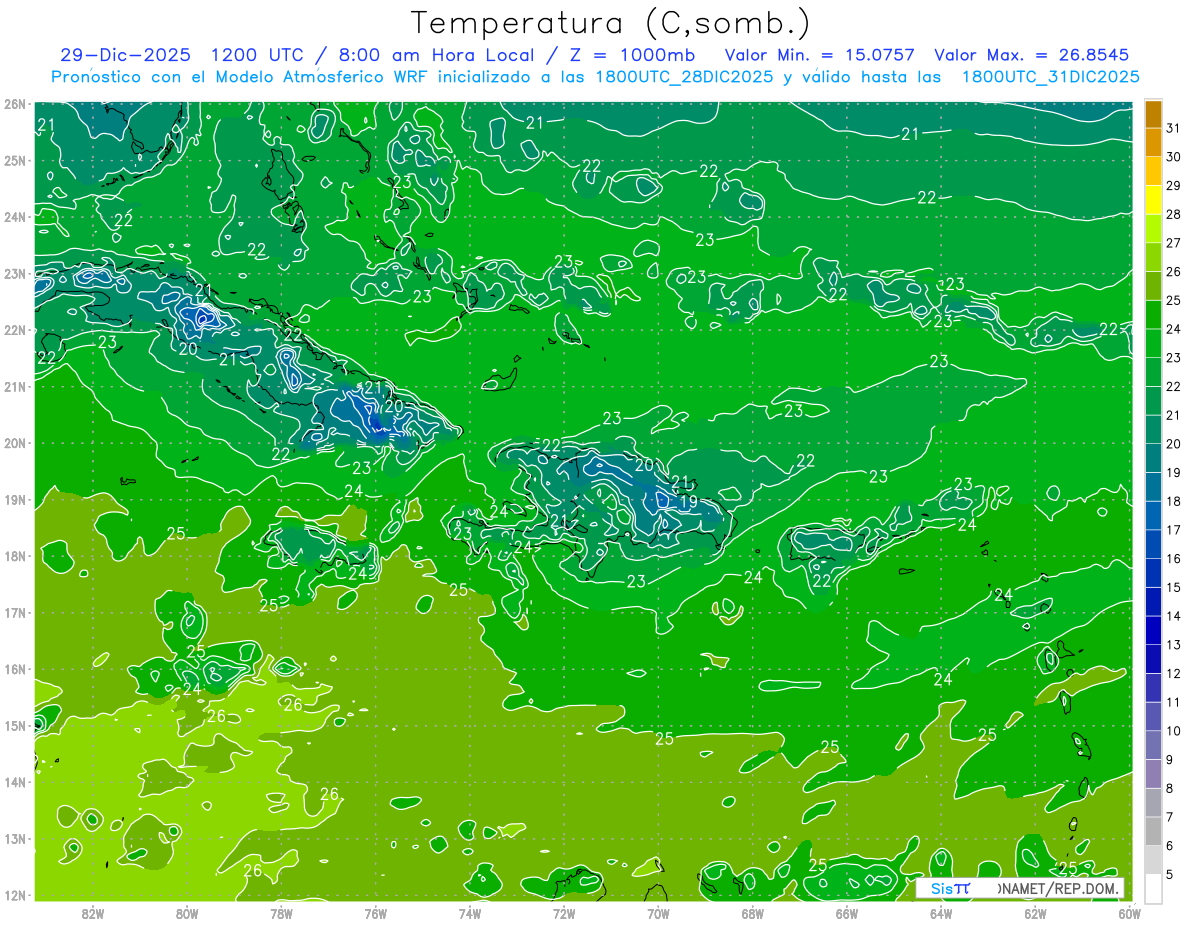Click the 18N latitude axis label
Screen dimensions: 1200x927
click(x=15, y=556)
